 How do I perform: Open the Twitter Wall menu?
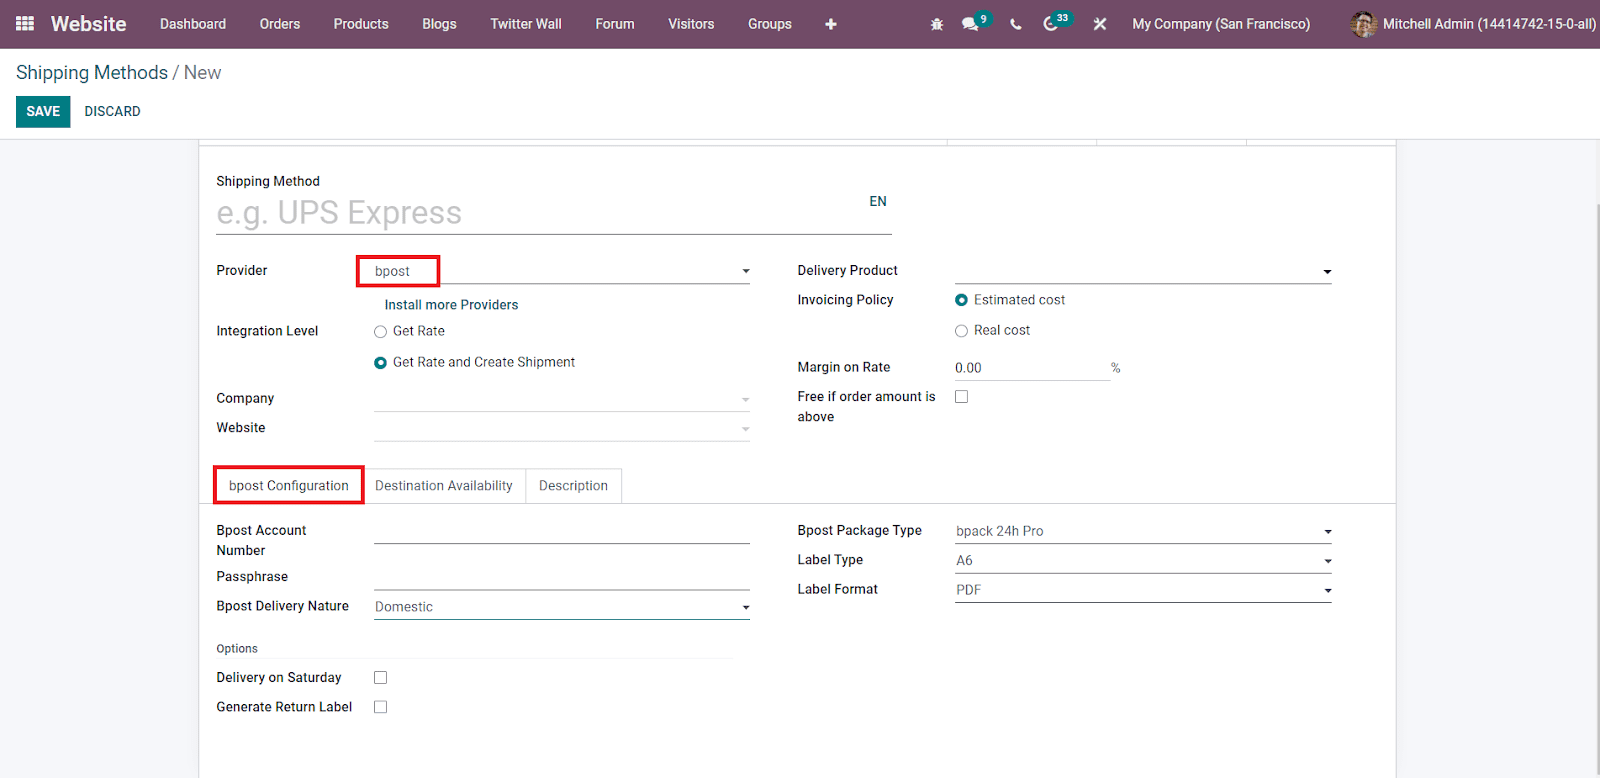526,24
